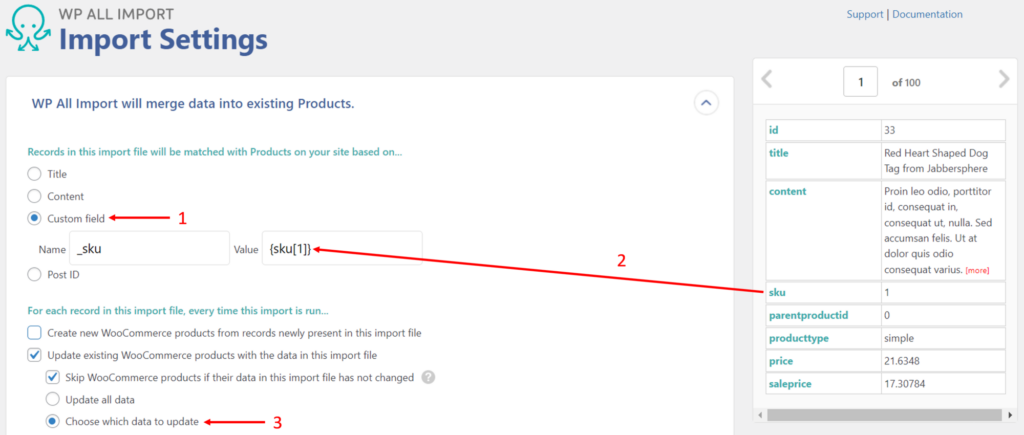The width and height of the screenshot is (1024, 435).
Task: Expand content with the [more] link
Action: pyautogui.click(x=978, y=270)
